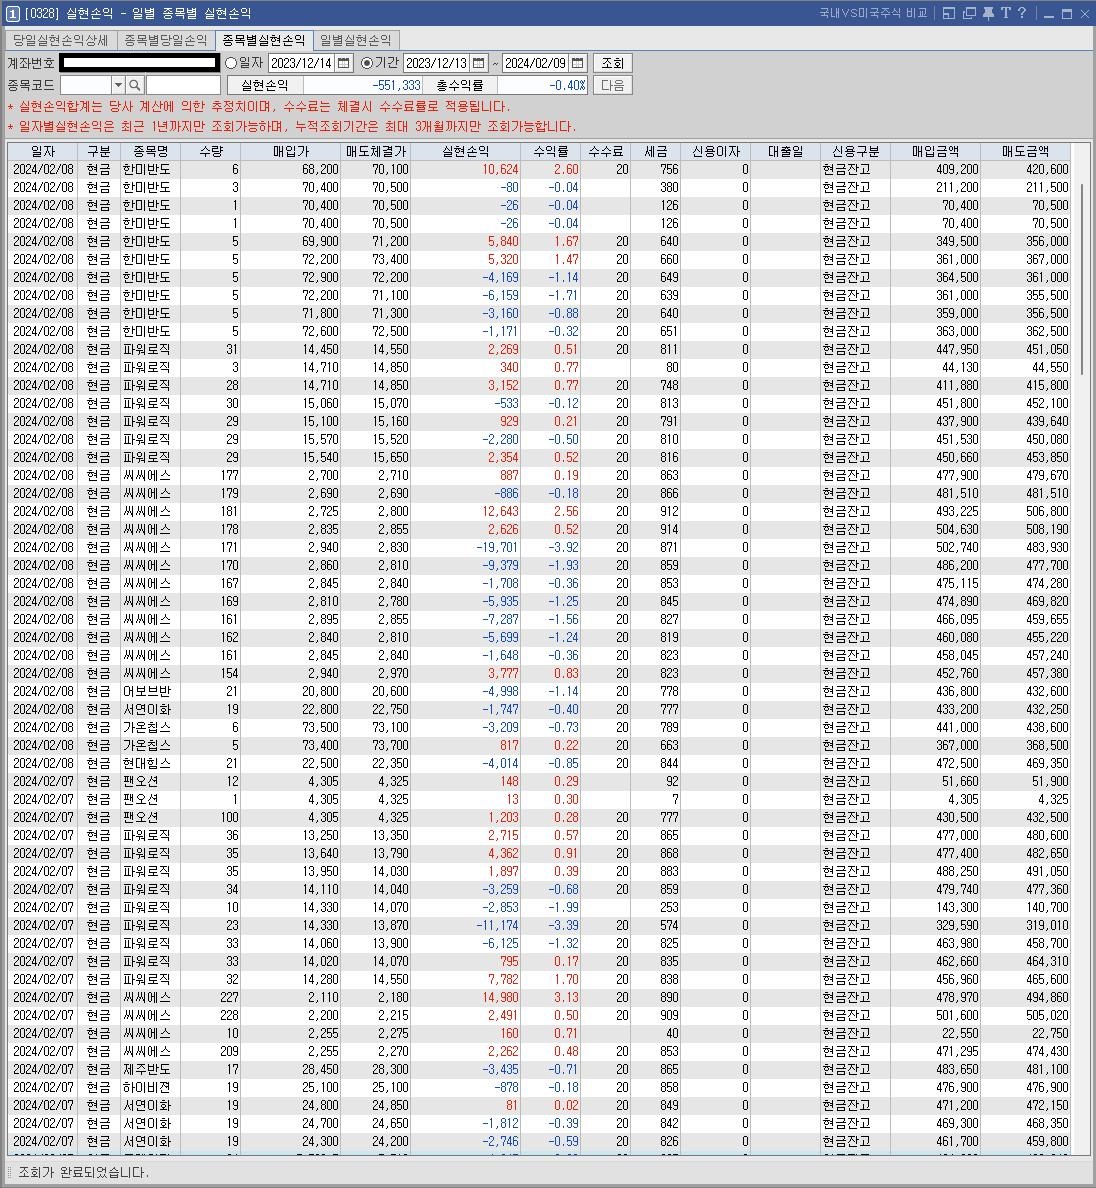Image resolution: width=1096 pixels, height=1188 pixels.
Task: Click the realized loss value -11,174
Action: [497, 925]
